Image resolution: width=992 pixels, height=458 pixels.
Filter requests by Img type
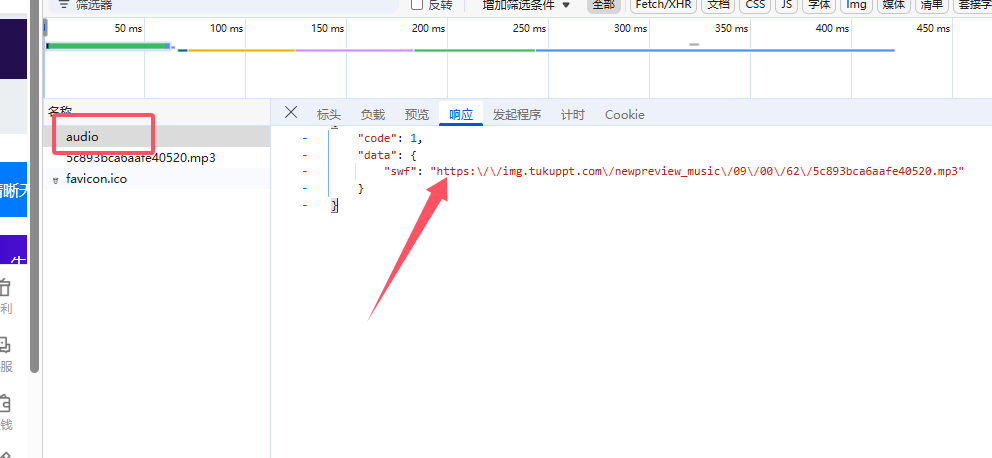click(855, 5)
